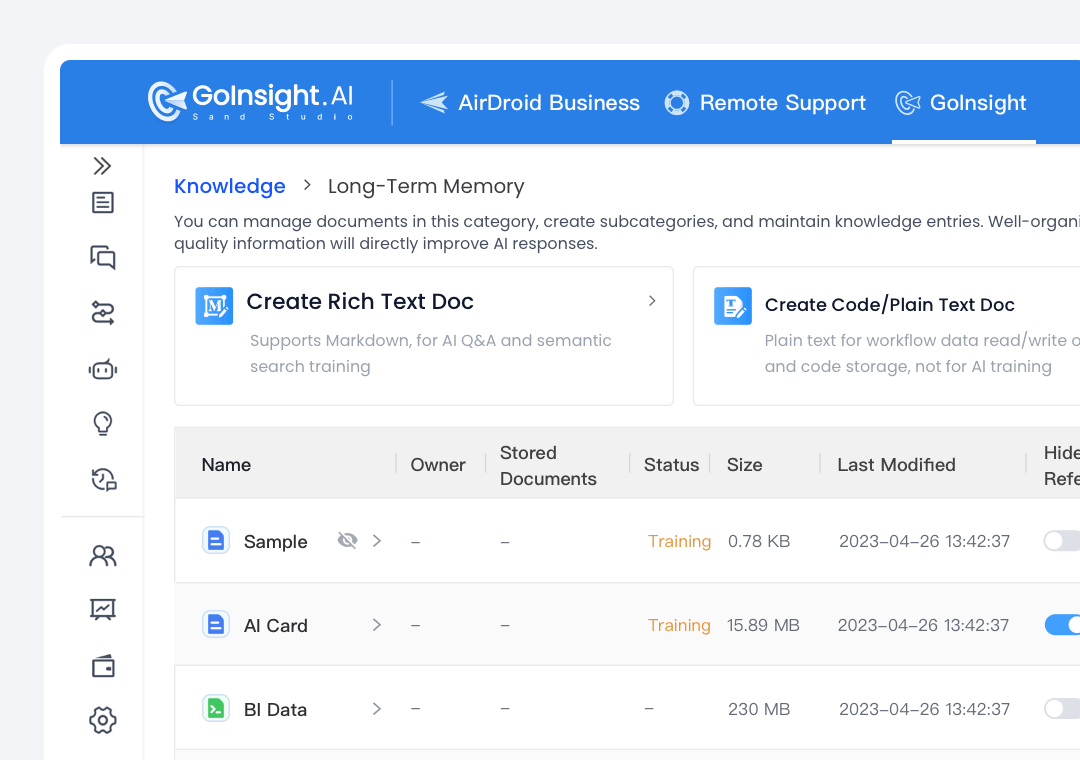Screen dimensions: 1080x760
Task: Open the AI bot icon in sidebar
Action: [102, 370]
